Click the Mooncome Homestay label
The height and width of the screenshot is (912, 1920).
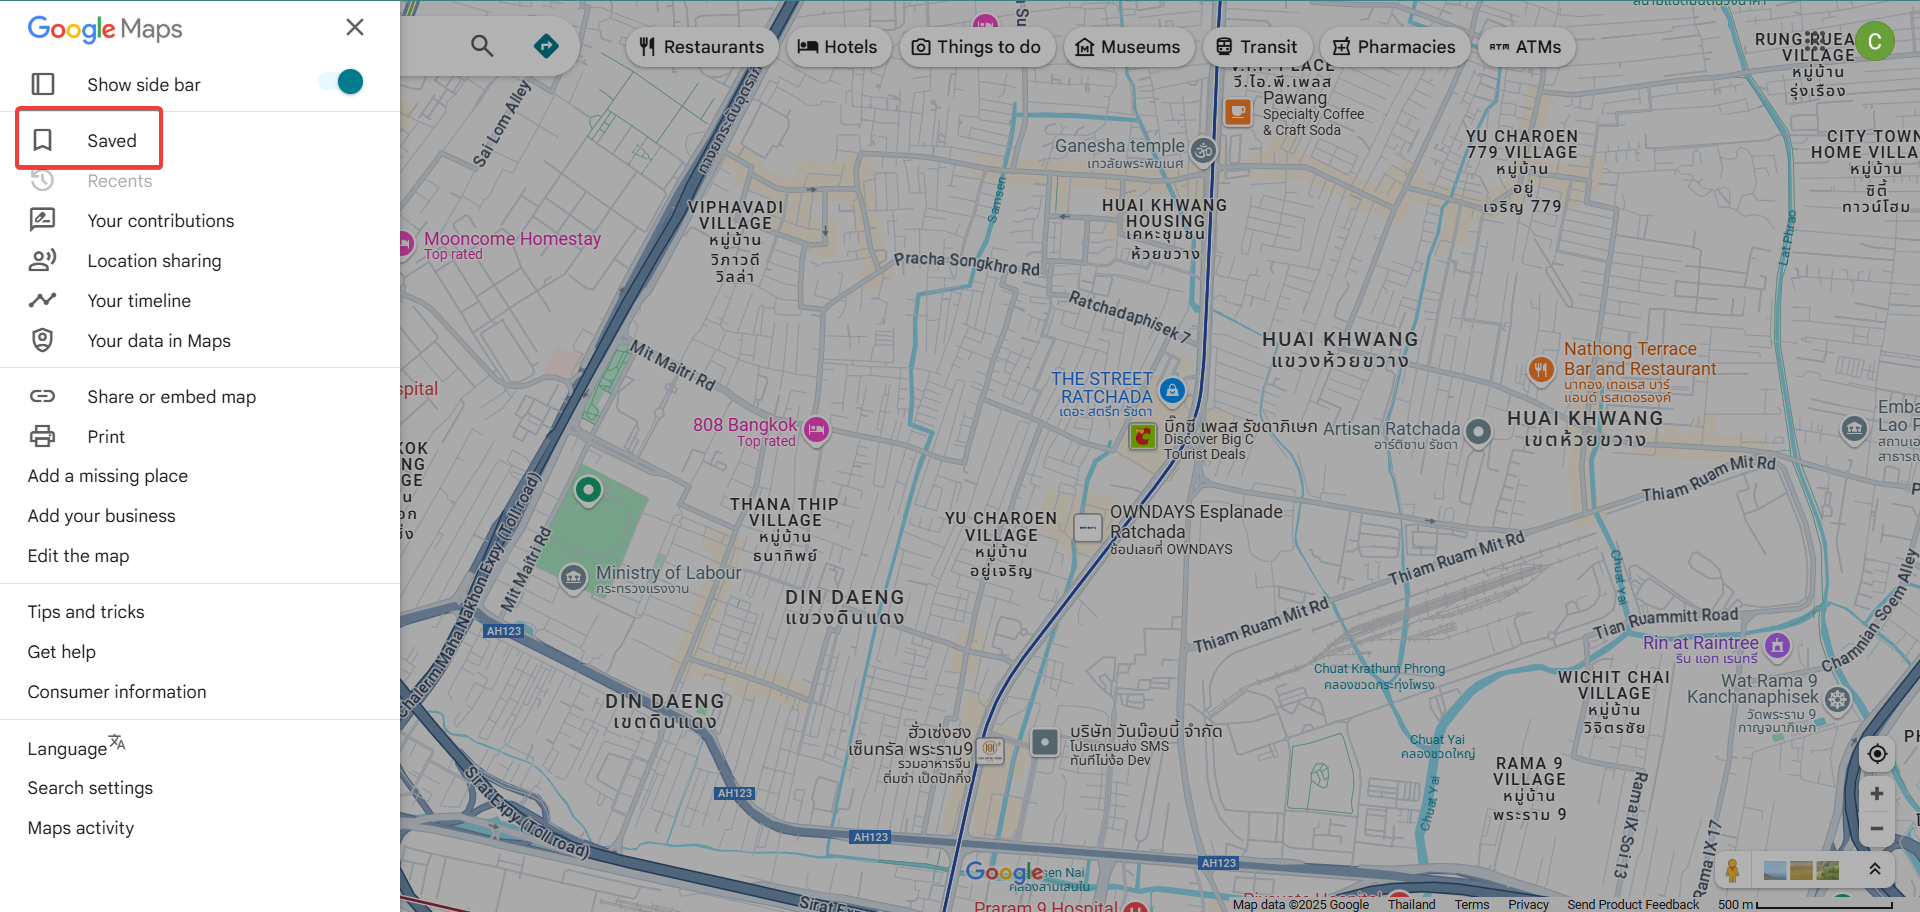pyautogui.click(x=512, y=239)
